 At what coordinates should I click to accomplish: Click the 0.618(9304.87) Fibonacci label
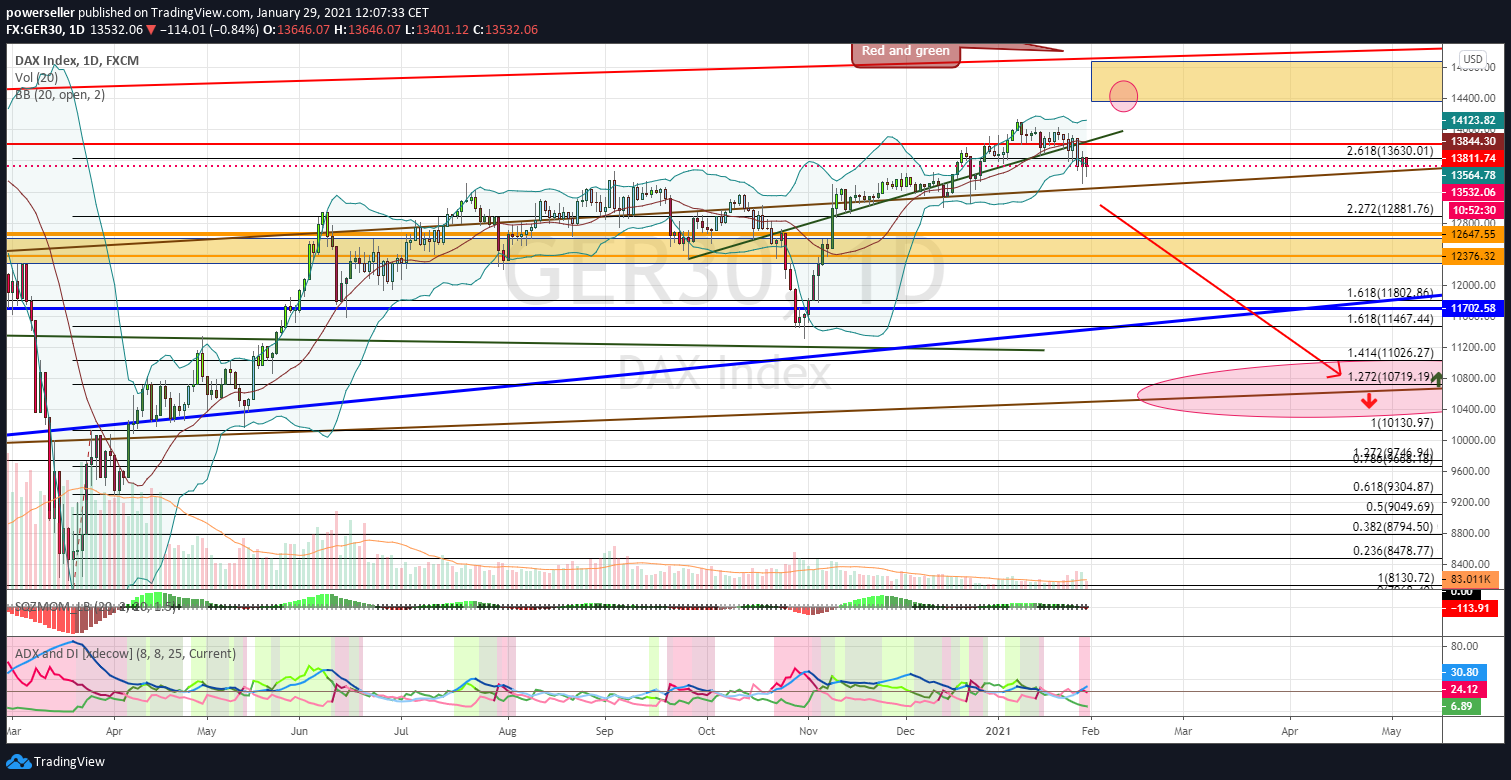pyautogui.click(x=1393, y=486)
